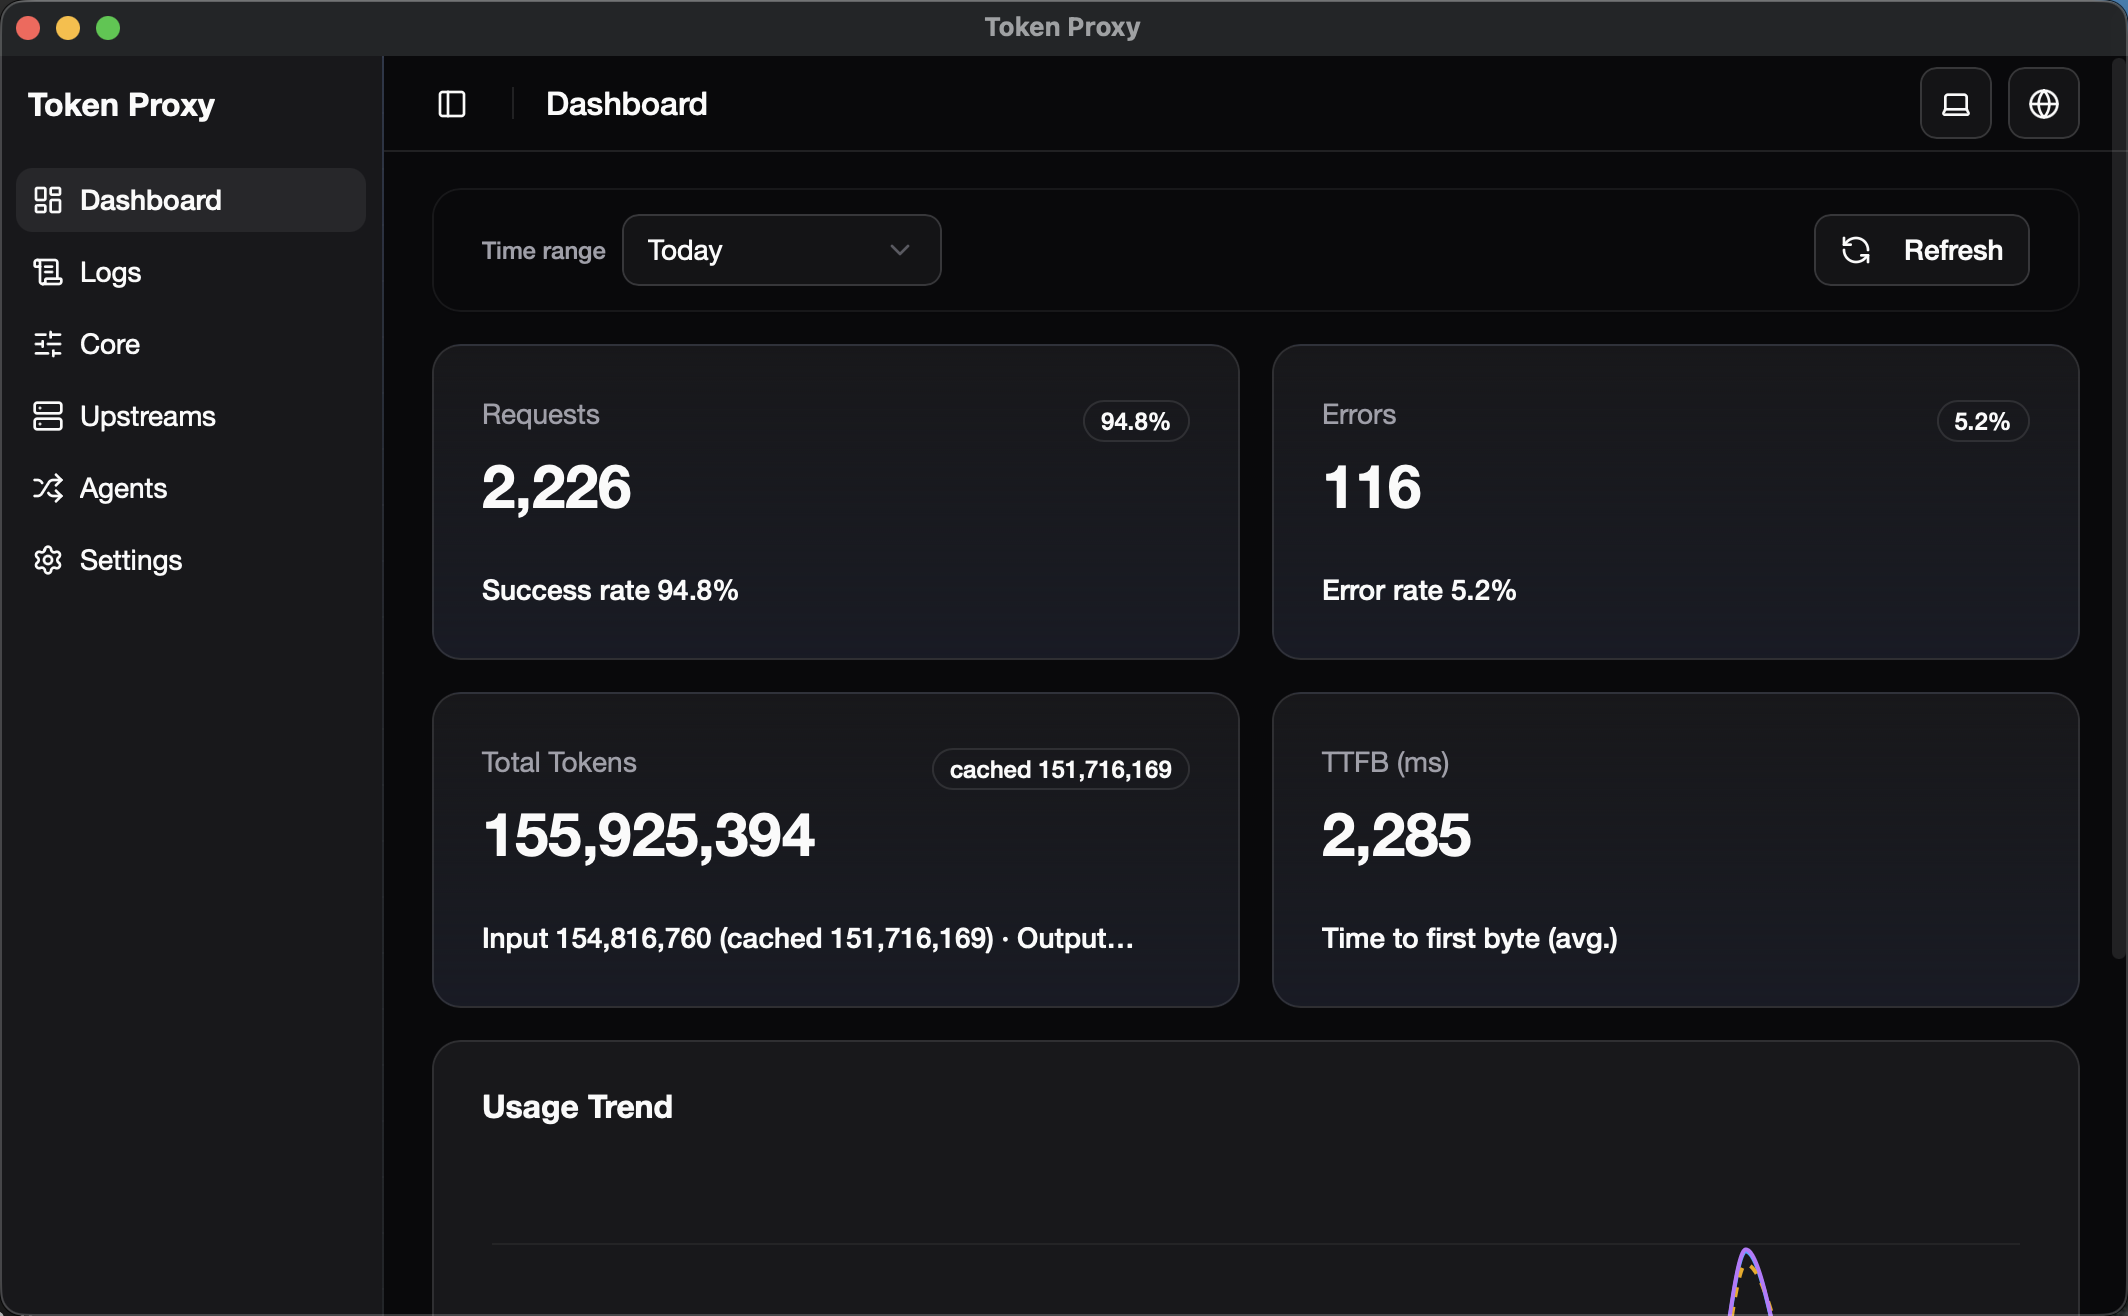2128x1316 pixels.
Task: Click the circular refresh arrow icon
Action: click(x=1858, y=250)
